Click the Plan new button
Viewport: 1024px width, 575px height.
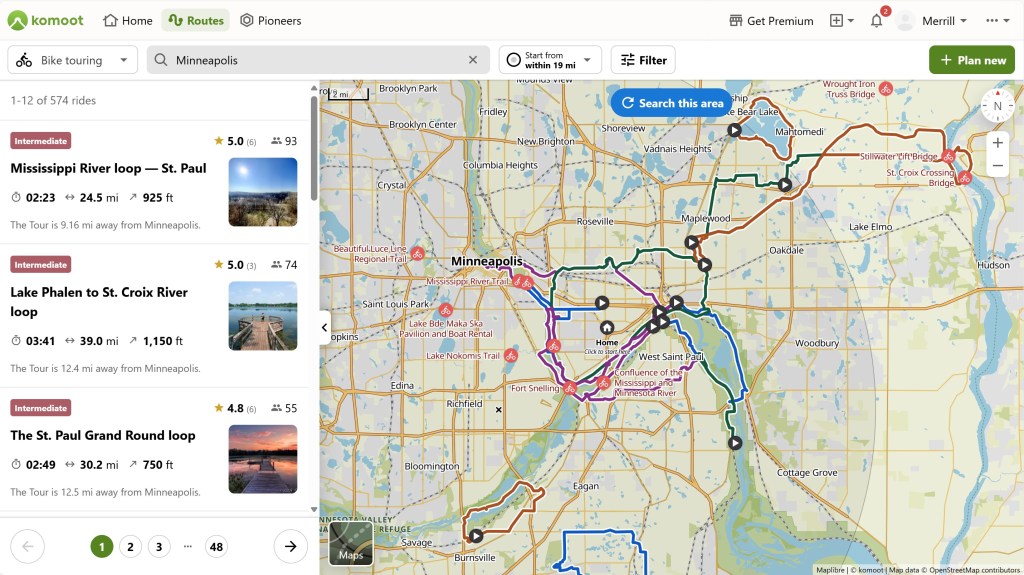pos(971,60)
